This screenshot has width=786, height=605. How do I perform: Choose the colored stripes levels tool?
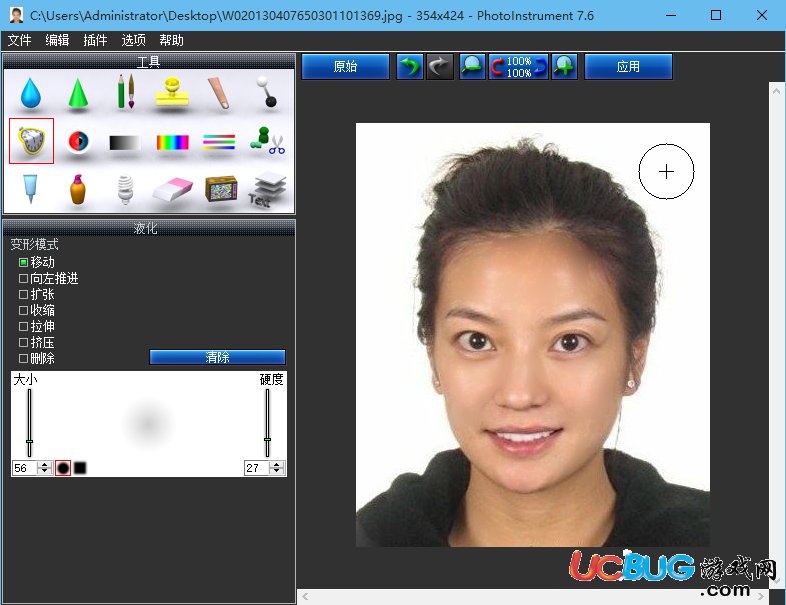pos(219,142)
